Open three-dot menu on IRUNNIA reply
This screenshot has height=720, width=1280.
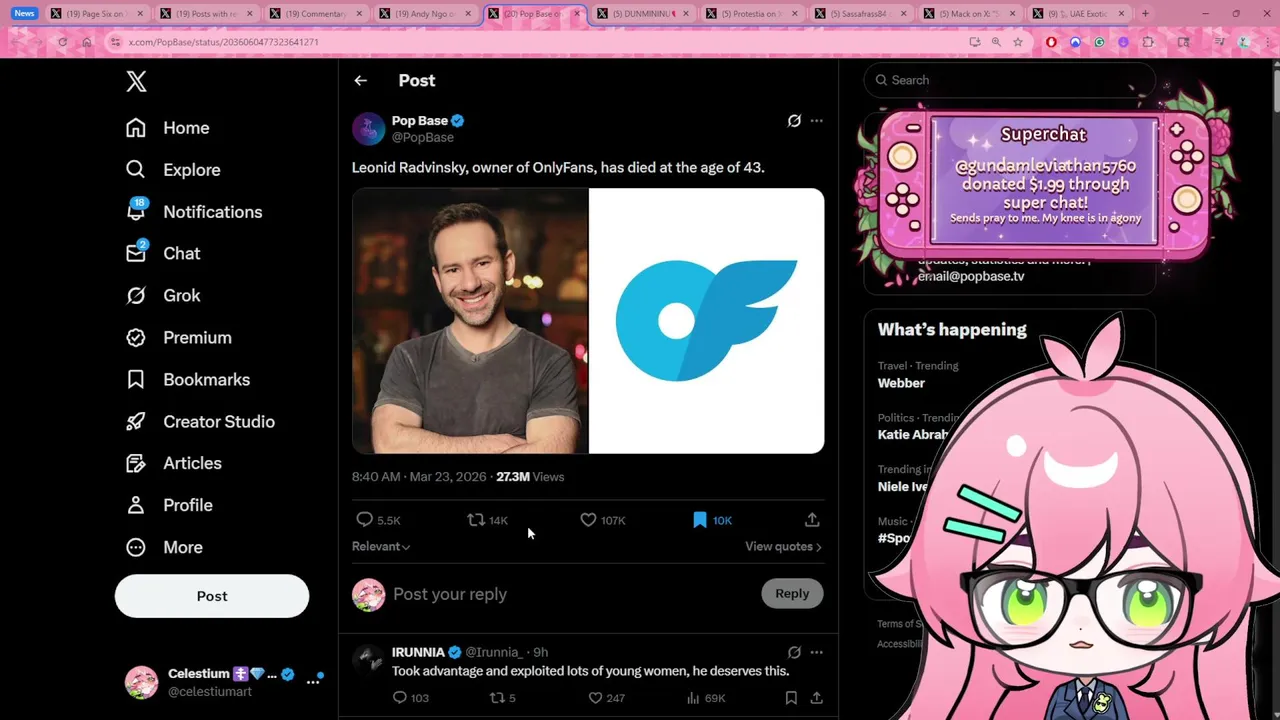coord(817,652)
